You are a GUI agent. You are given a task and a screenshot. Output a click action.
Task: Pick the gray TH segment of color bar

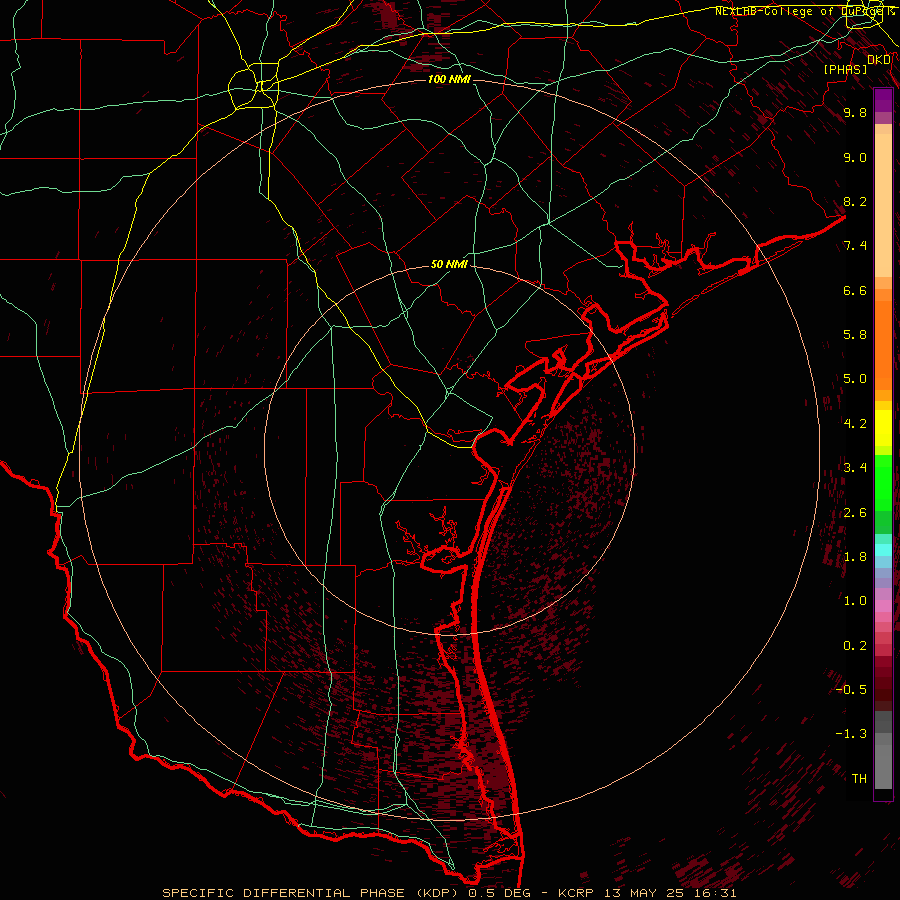(883, 766)
